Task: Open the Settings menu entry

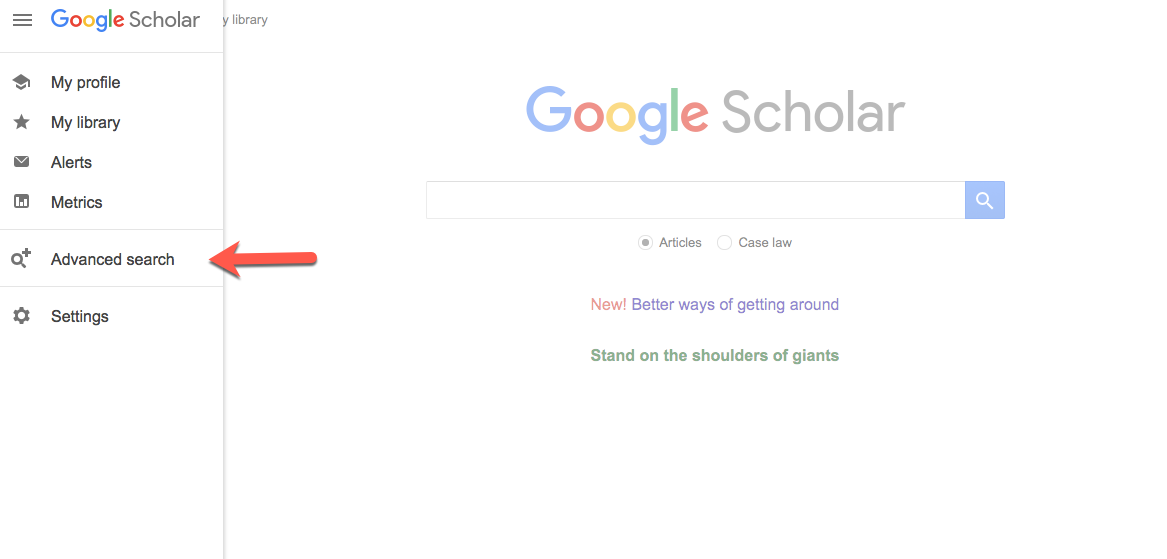Action: coord(112,316)
